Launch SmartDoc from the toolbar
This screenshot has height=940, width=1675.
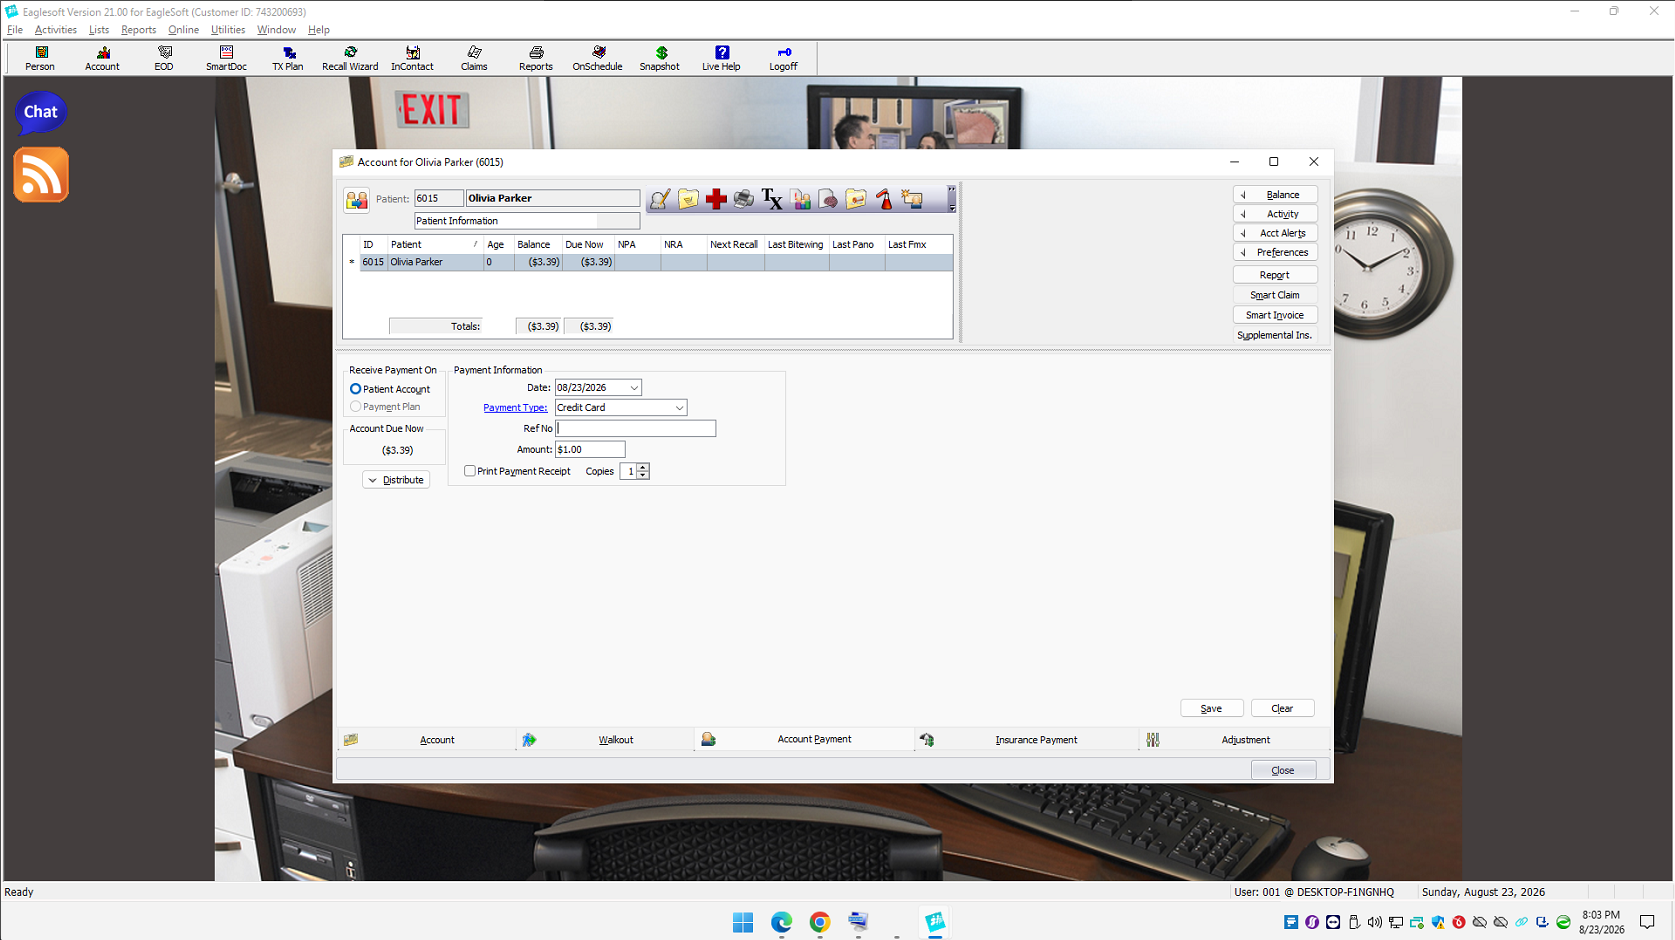[226, 58]
